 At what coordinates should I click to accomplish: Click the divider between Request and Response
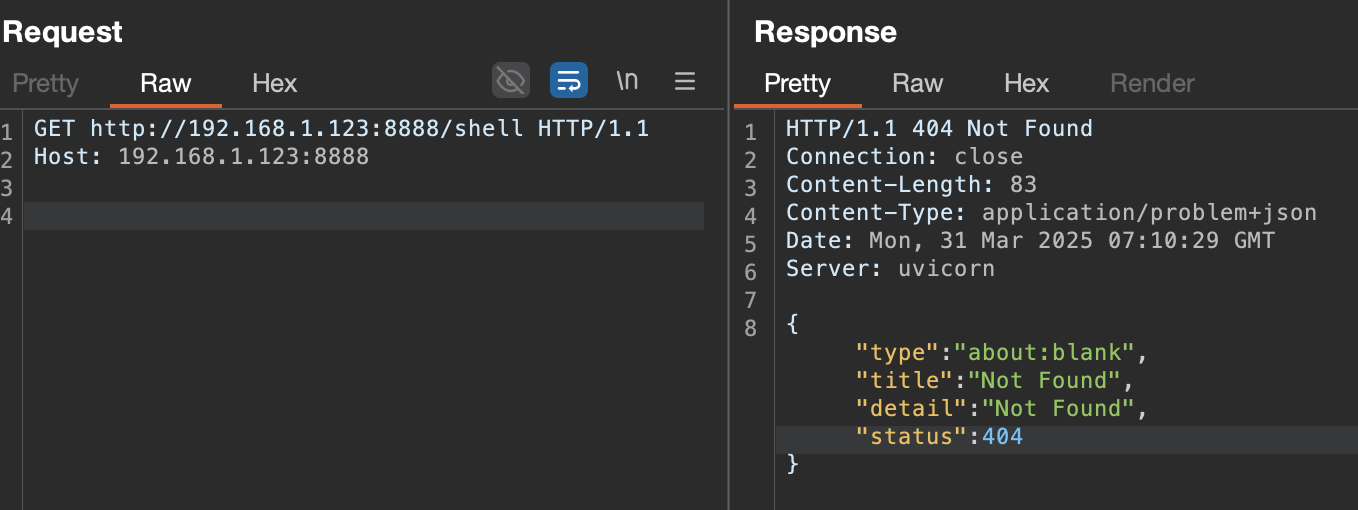728,255
